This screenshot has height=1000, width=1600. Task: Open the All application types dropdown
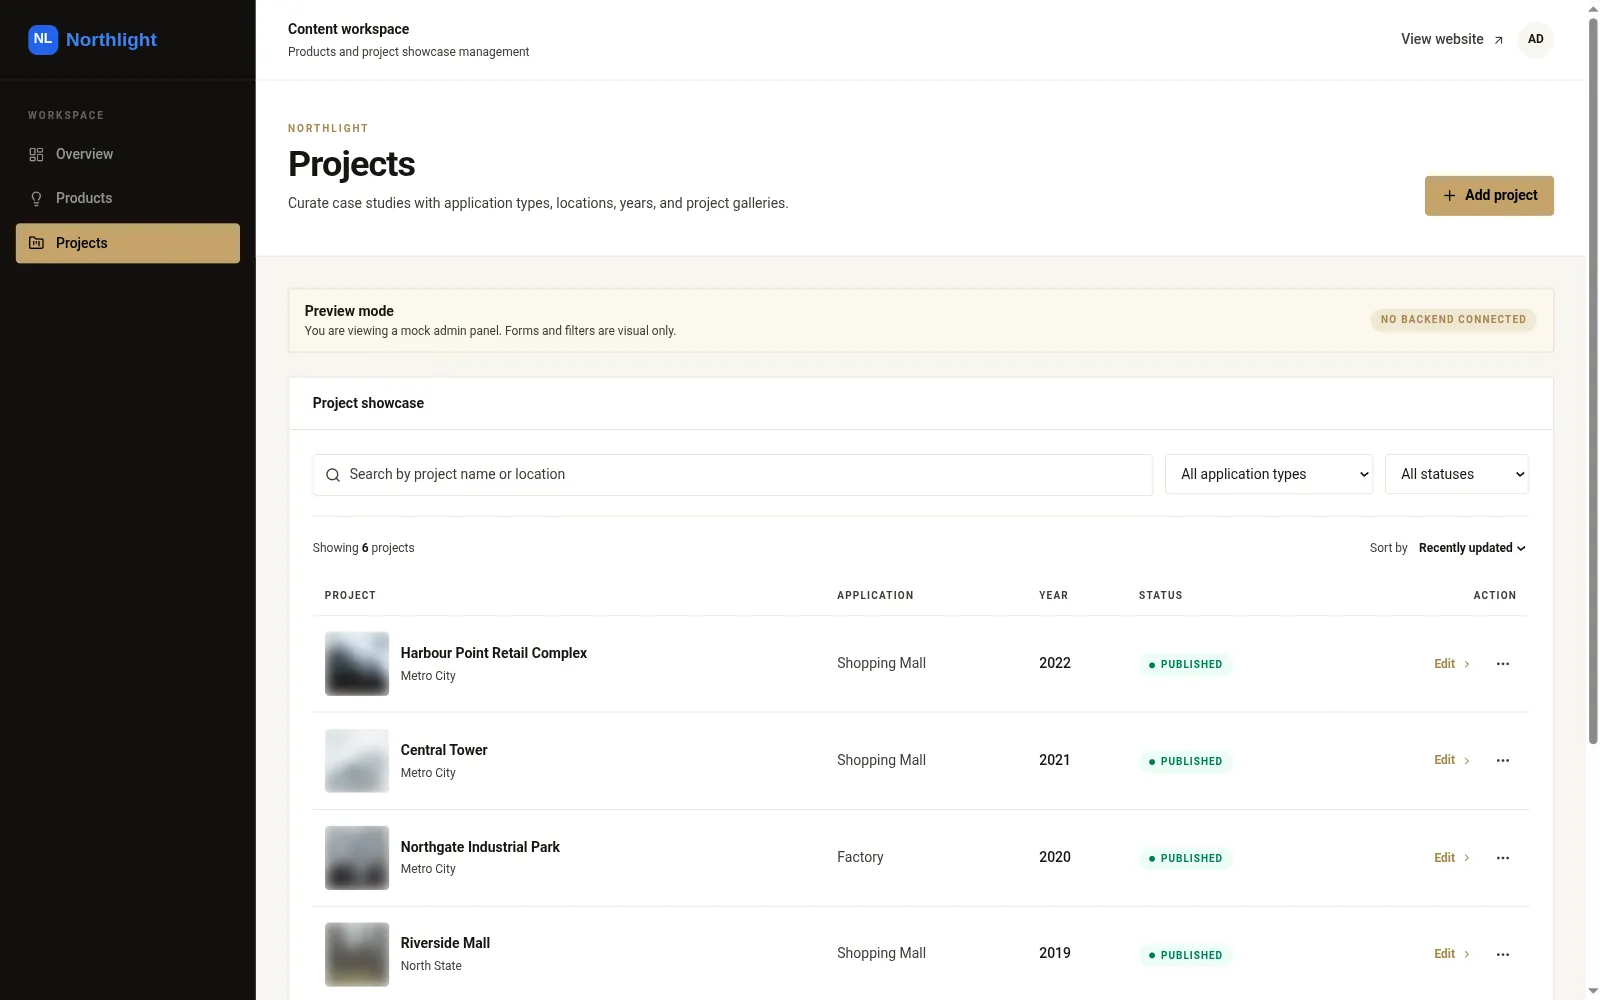[1269, 474]
